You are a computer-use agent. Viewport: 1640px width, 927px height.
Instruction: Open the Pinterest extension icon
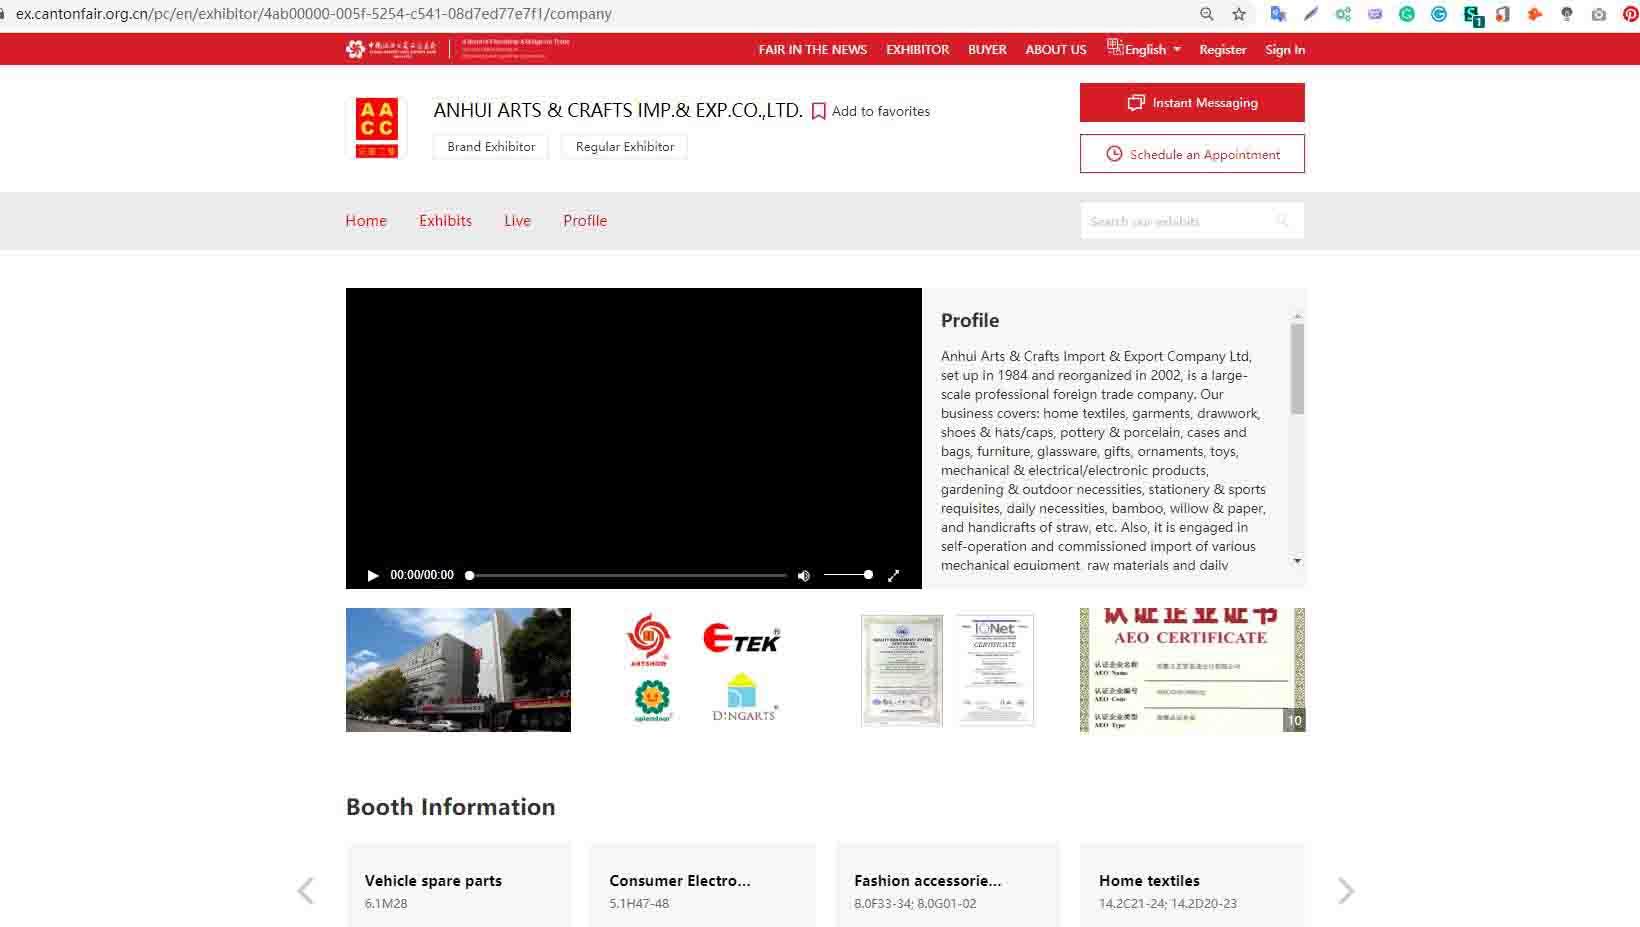point(1630,14)
